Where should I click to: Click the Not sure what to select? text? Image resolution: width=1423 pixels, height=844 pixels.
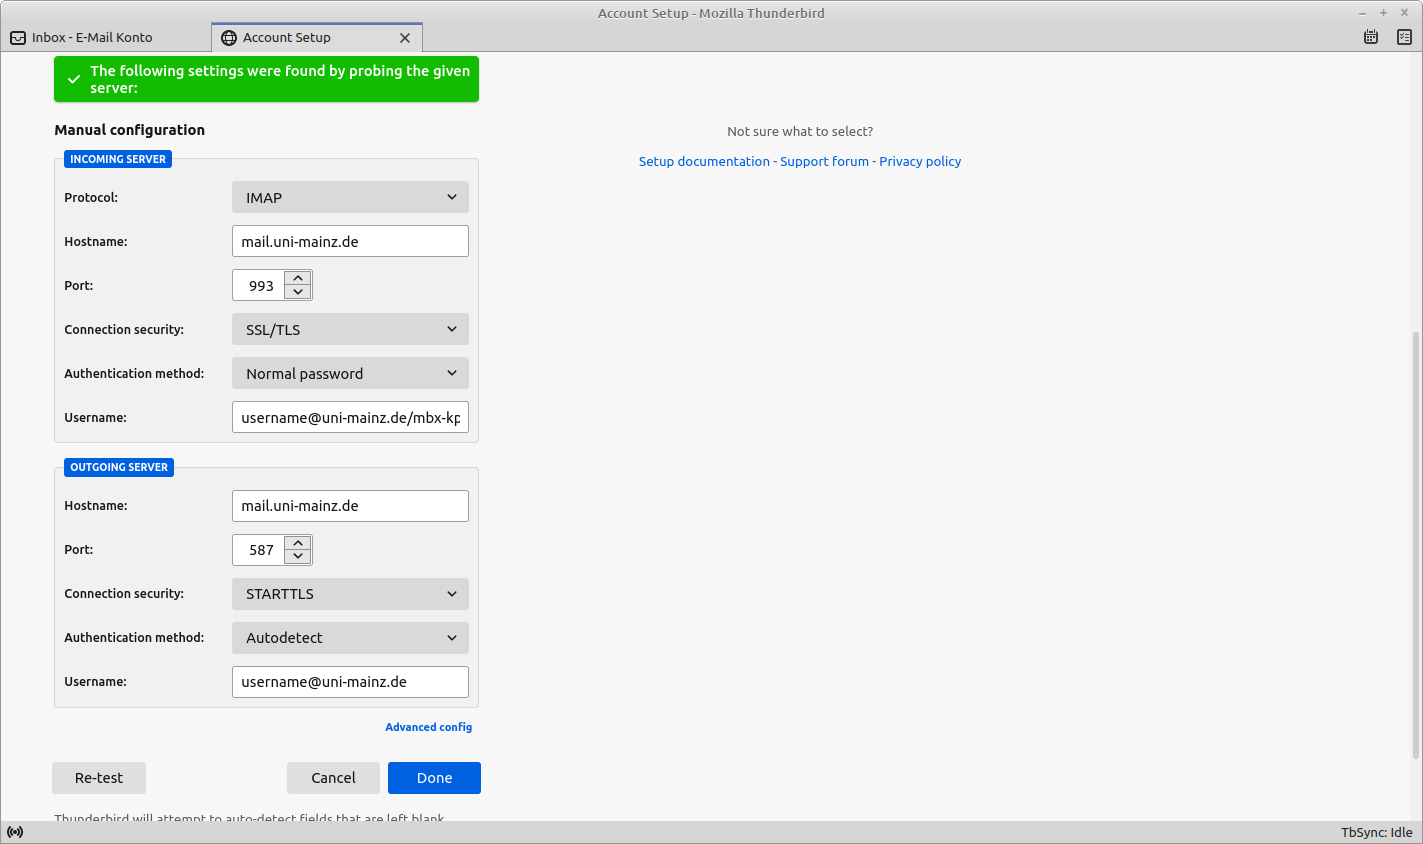(x=800, y=131)
